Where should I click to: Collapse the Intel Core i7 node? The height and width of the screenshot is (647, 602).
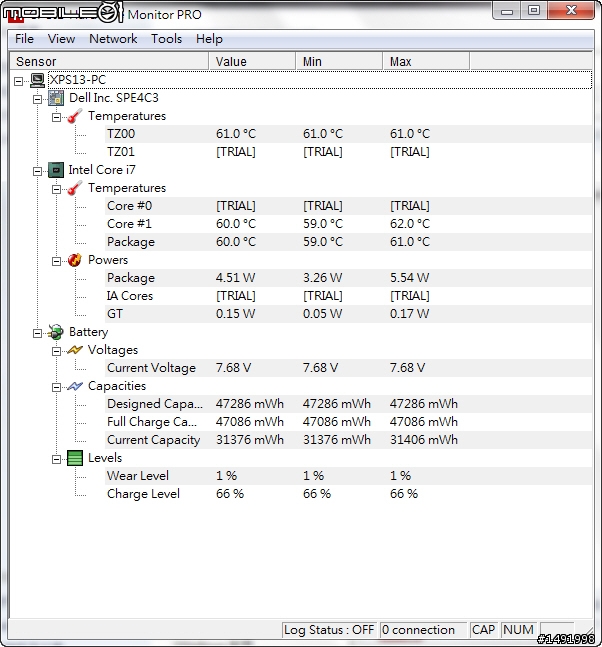(37, 171)
